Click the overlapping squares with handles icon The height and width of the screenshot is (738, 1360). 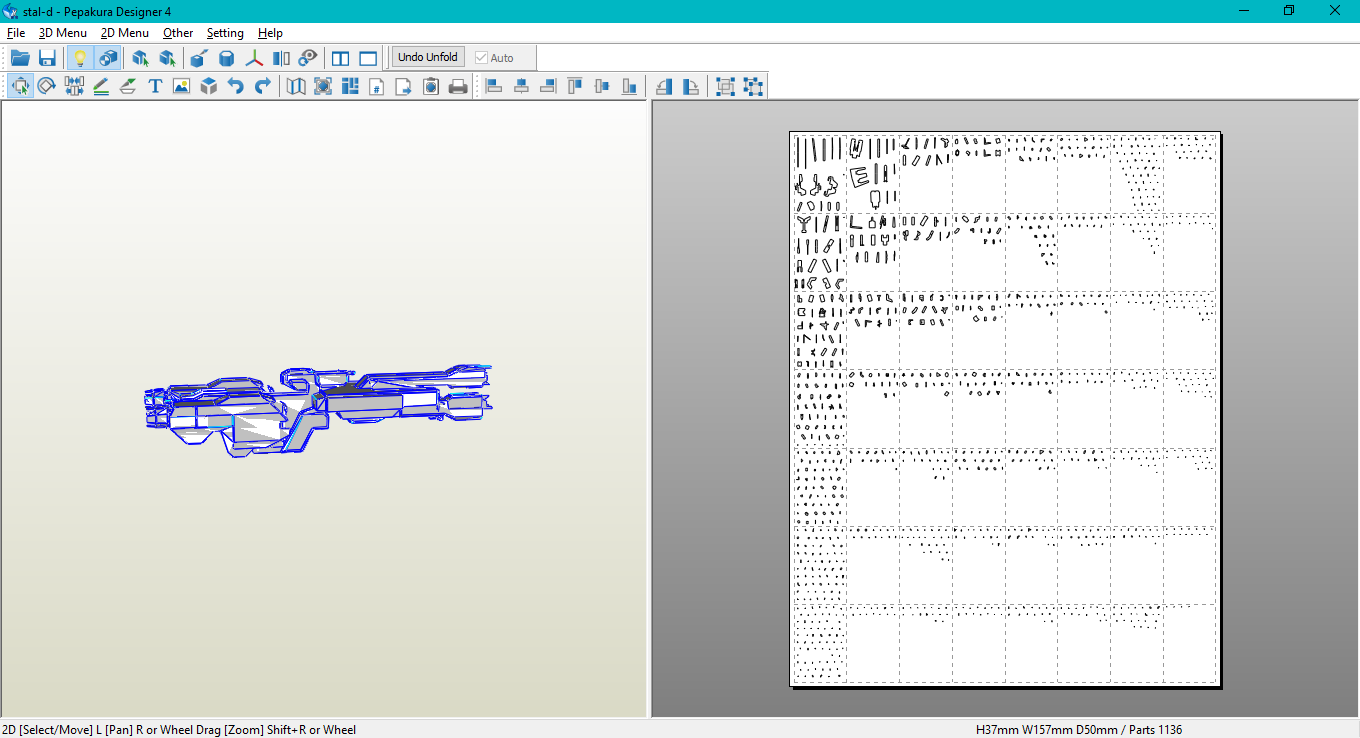[x=726, y=86]
